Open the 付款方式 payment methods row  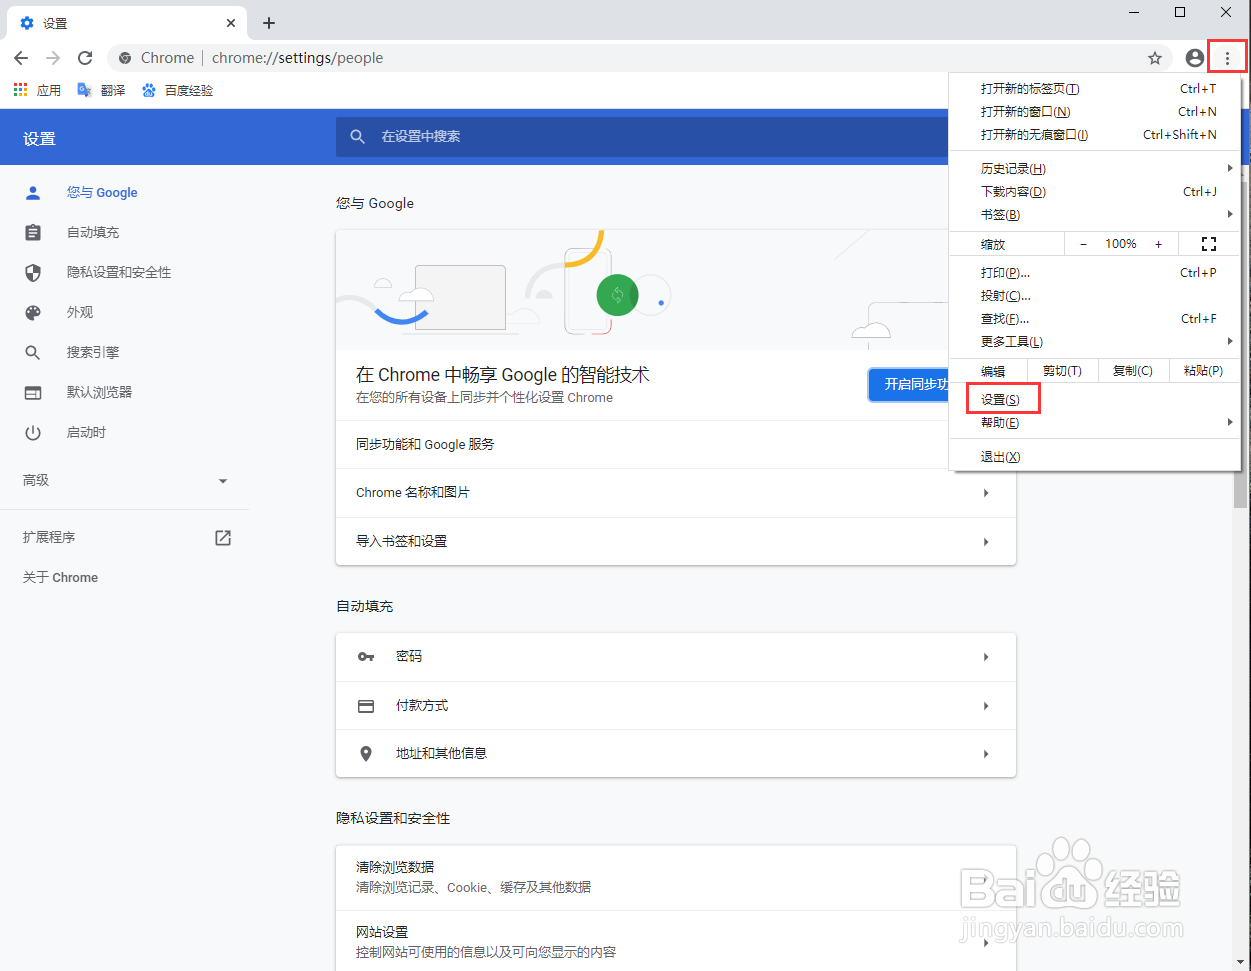(x=676, y=706)
